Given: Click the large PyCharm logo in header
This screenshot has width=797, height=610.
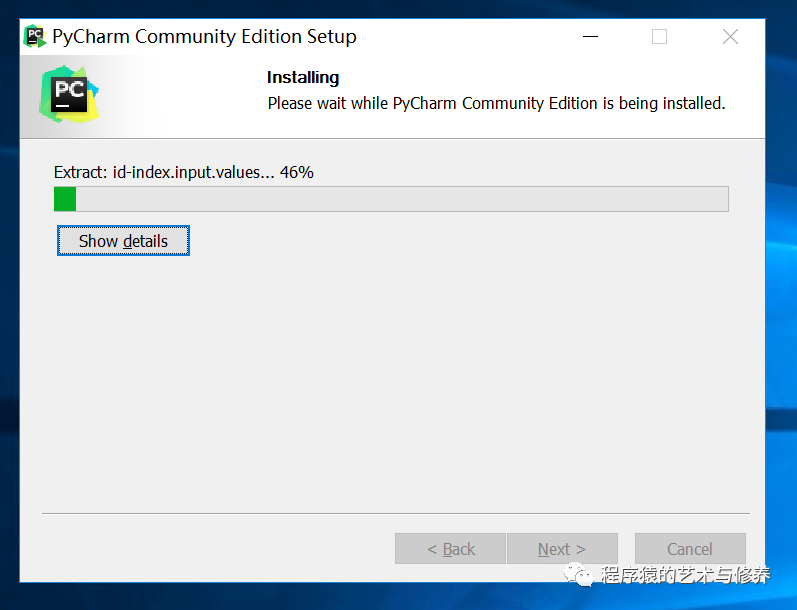Looking at the screenshot, I should (69, 94).
